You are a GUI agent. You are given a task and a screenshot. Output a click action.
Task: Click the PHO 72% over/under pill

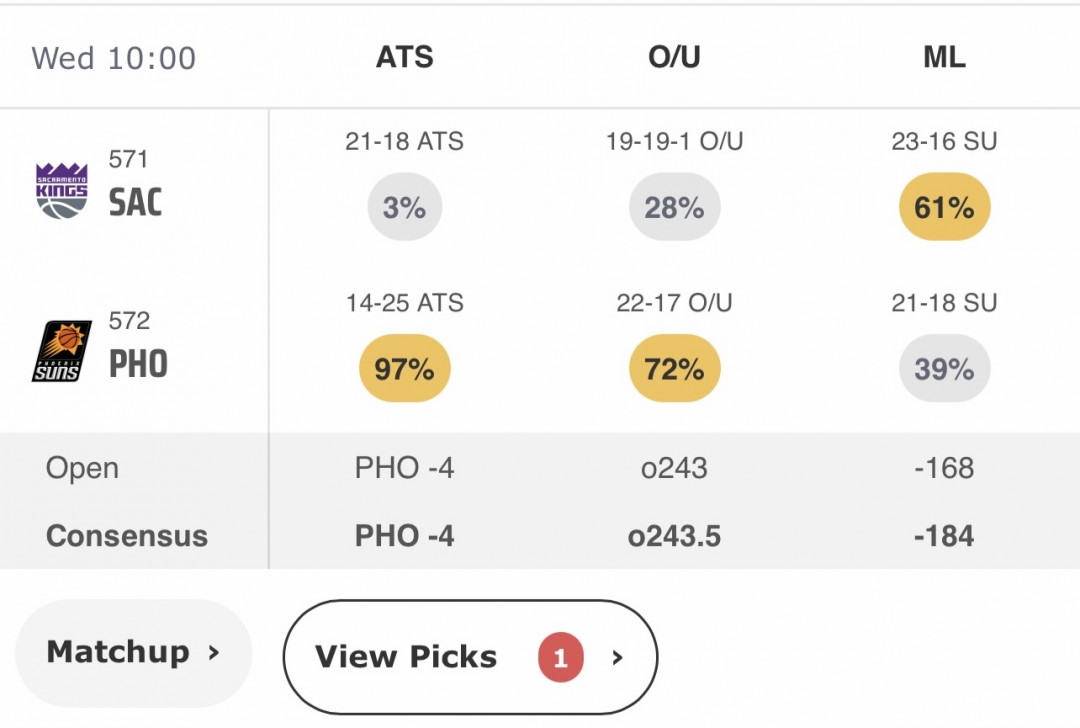coord(674,368)
